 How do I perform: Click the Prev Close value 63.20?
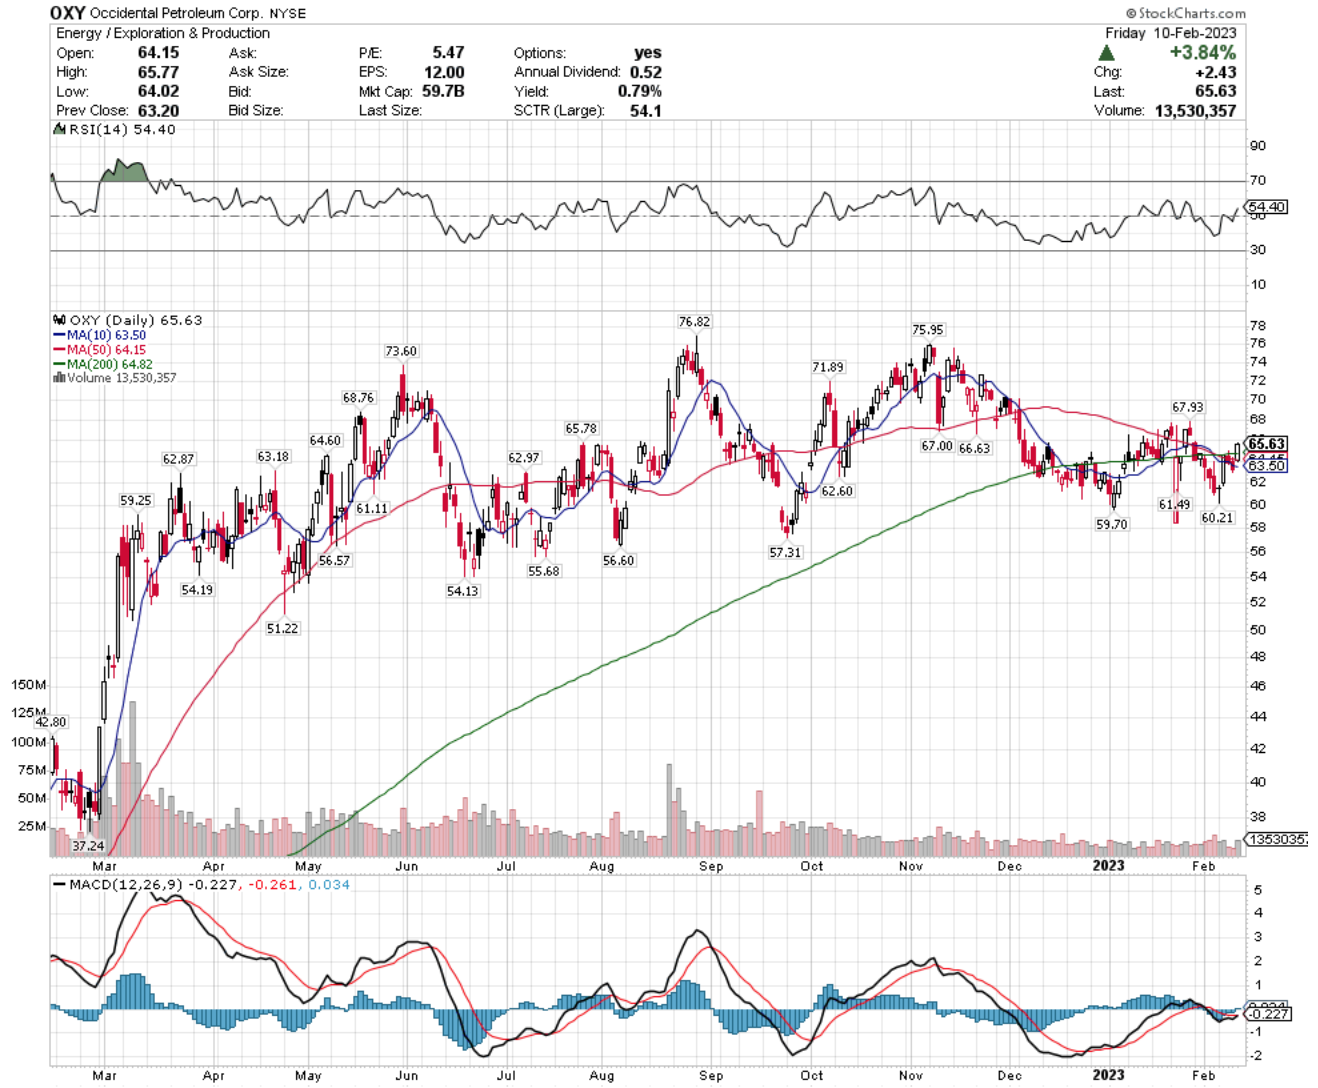point(158,110)
